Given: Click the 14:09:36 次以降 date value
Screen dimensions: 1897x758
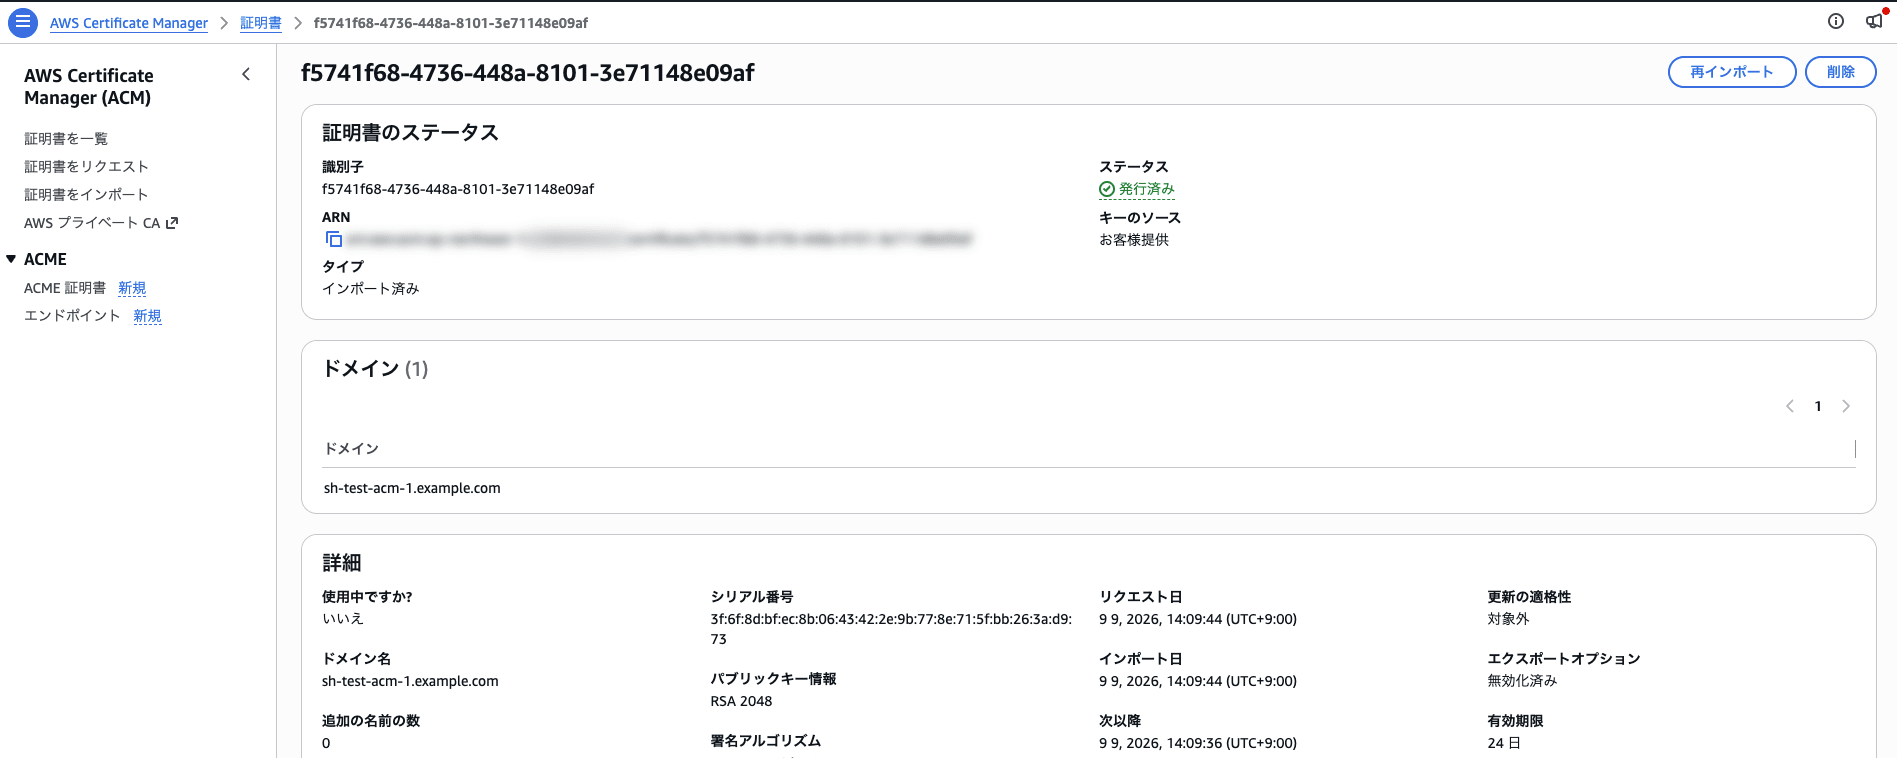Looking at the screenshot, I should click(1198, 743).
